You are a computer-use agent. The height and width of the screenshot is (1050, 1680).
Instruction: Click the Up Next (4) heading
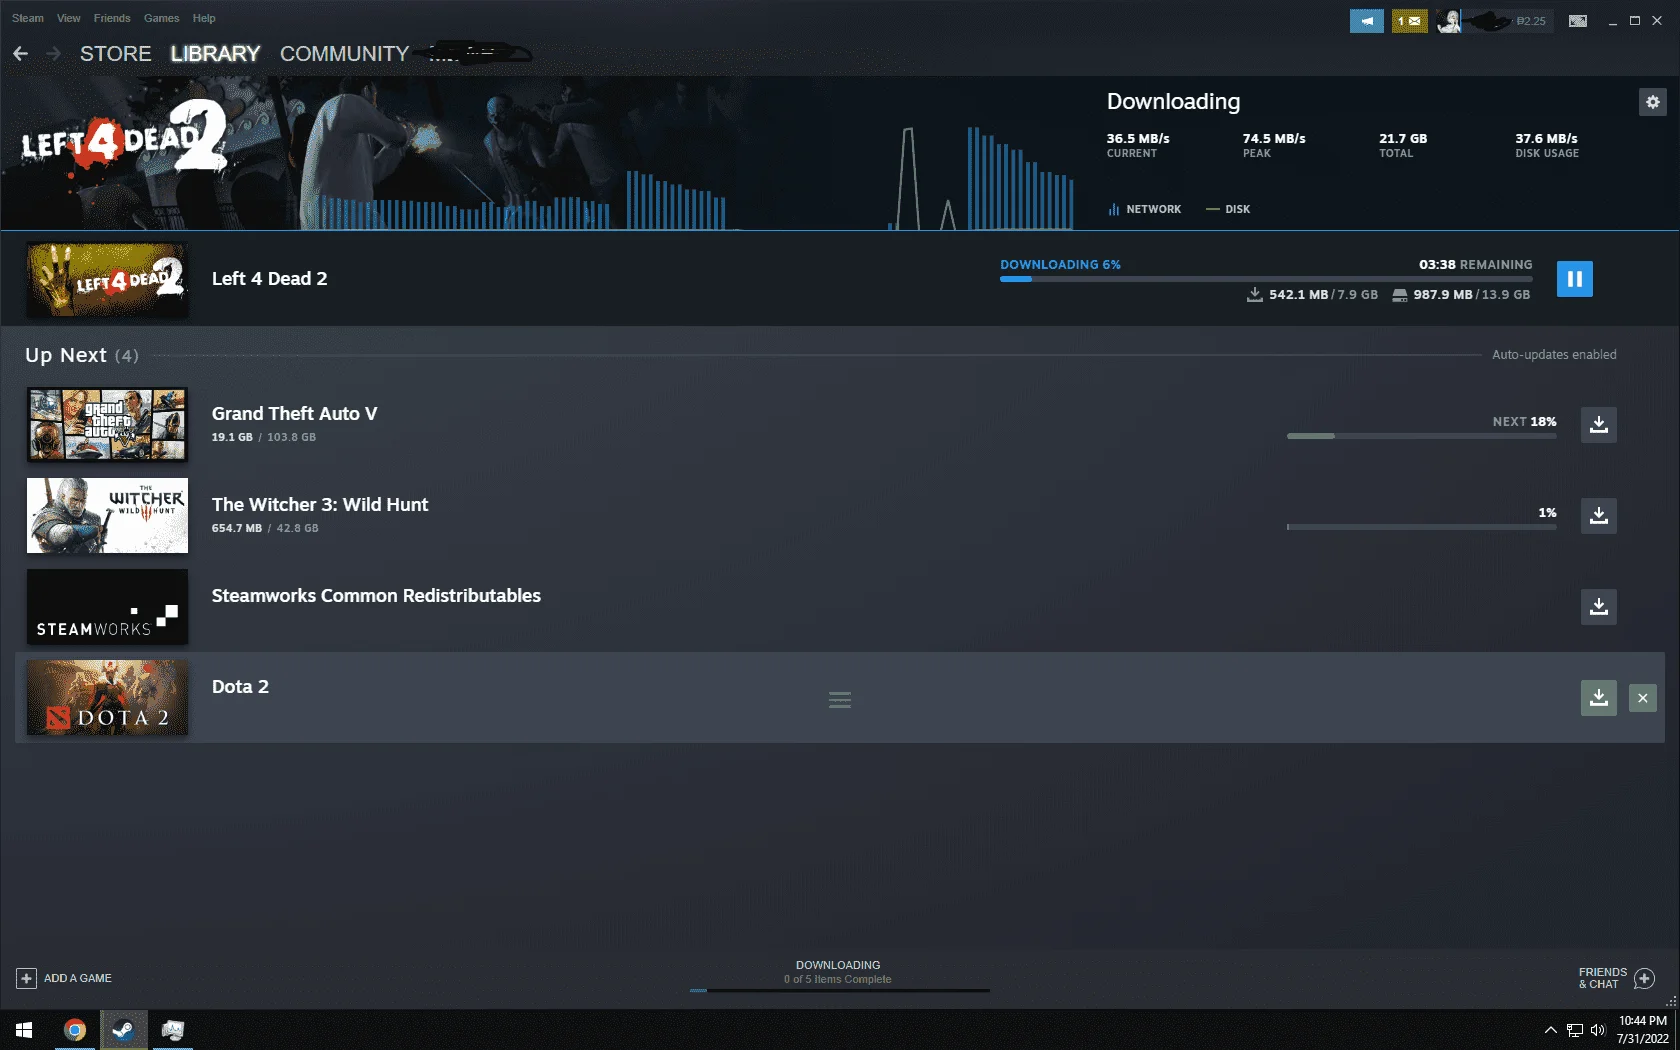pyautogui.click(x=82, y=355)
